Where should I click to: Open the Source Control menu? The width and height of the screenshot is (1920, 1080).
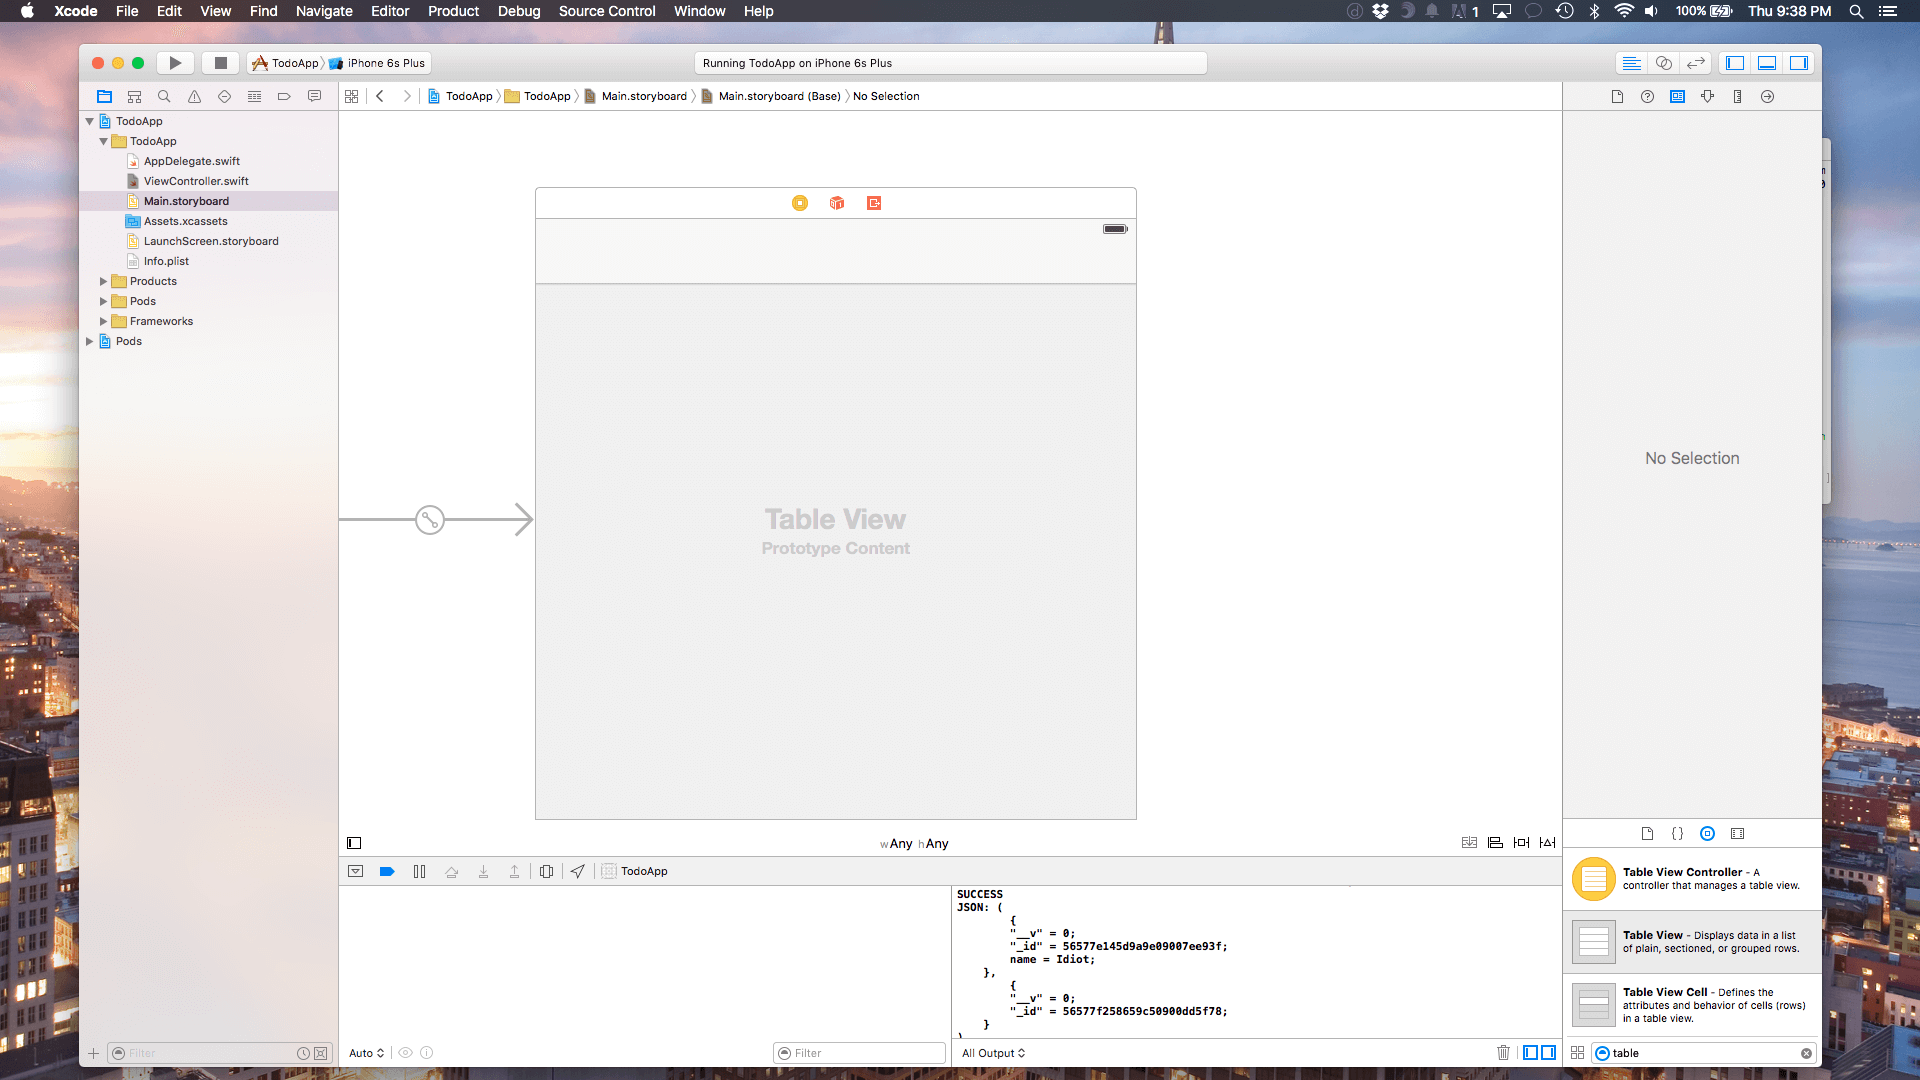point(606,11)
